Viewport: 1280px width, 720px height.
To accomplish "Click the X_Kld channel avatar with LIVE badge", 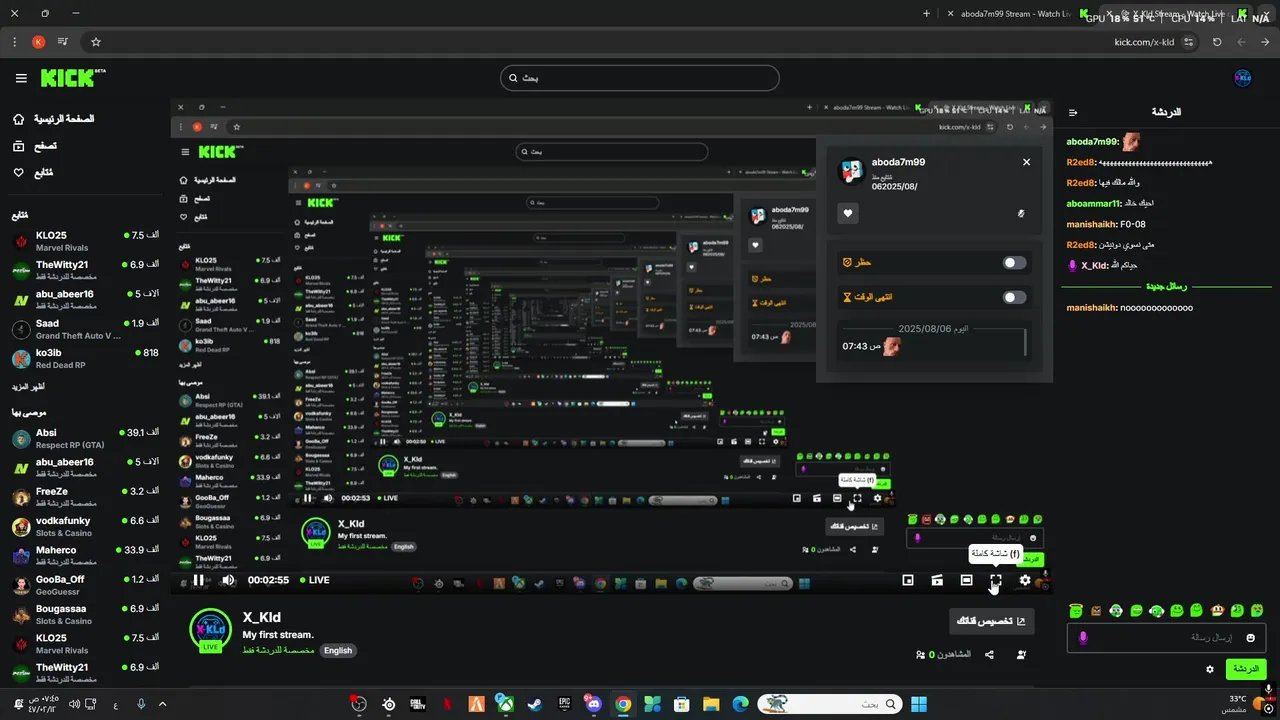I will tap(211, 630).
